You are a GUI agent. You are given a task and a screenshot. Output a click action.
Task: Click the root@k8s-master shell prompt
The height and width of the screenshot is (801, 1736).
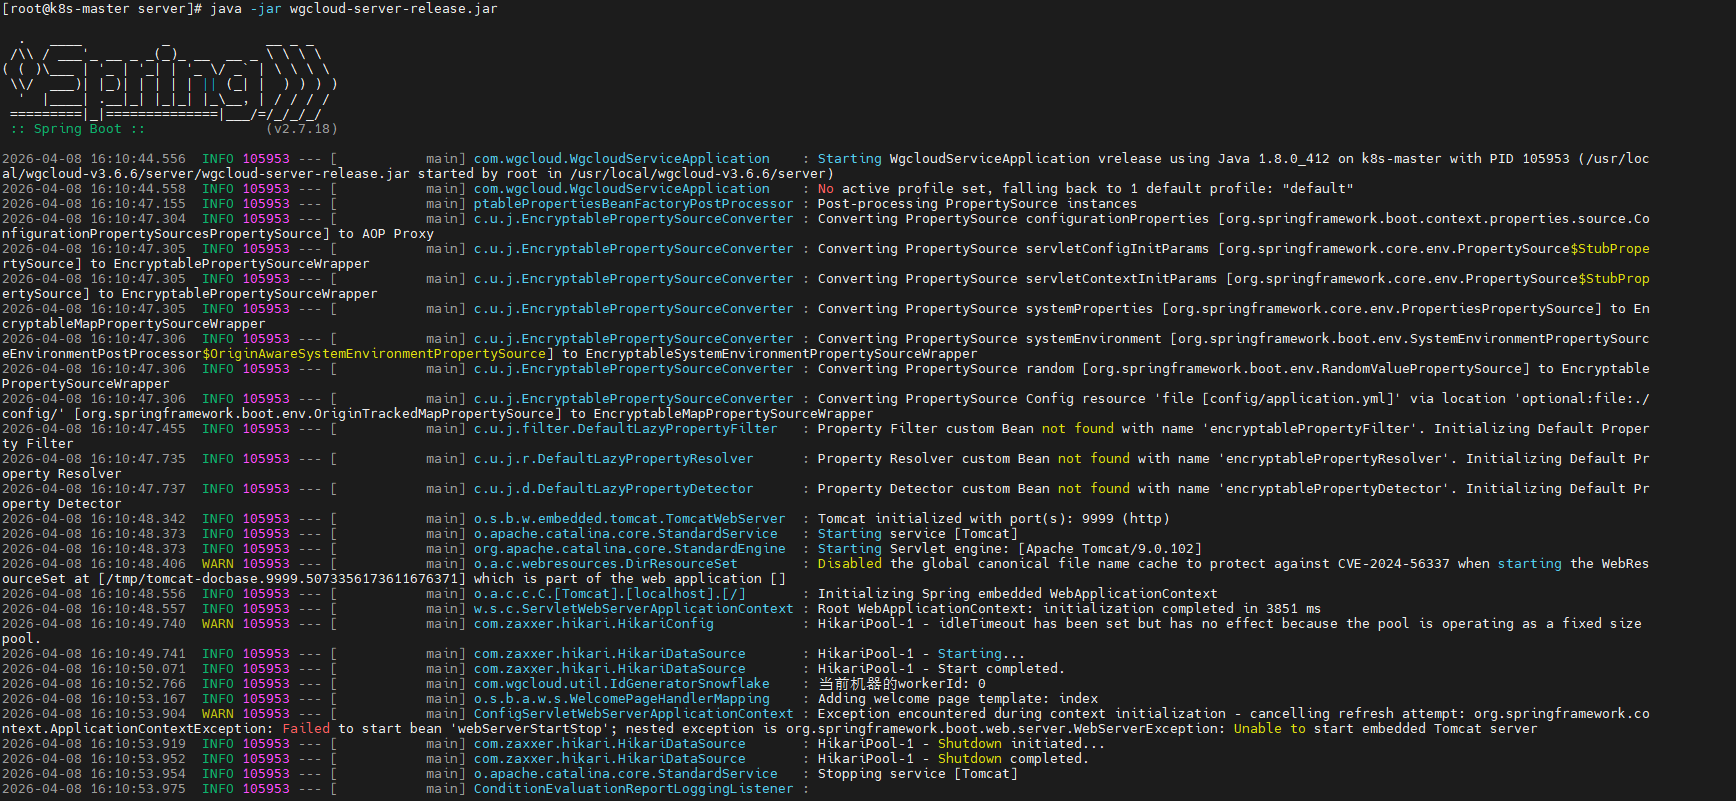[x=102, y=9]
